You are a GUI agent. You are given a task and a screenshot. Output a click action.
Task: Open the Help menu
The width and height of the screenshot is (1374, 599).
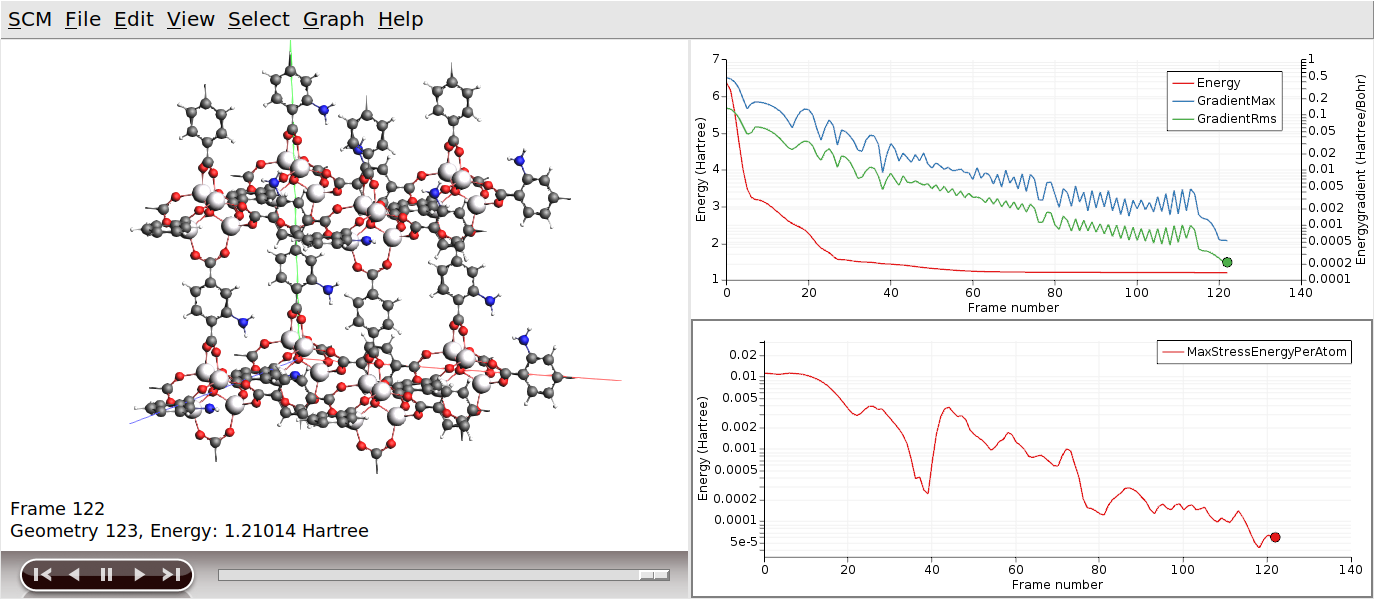click(x=400, y=19)
